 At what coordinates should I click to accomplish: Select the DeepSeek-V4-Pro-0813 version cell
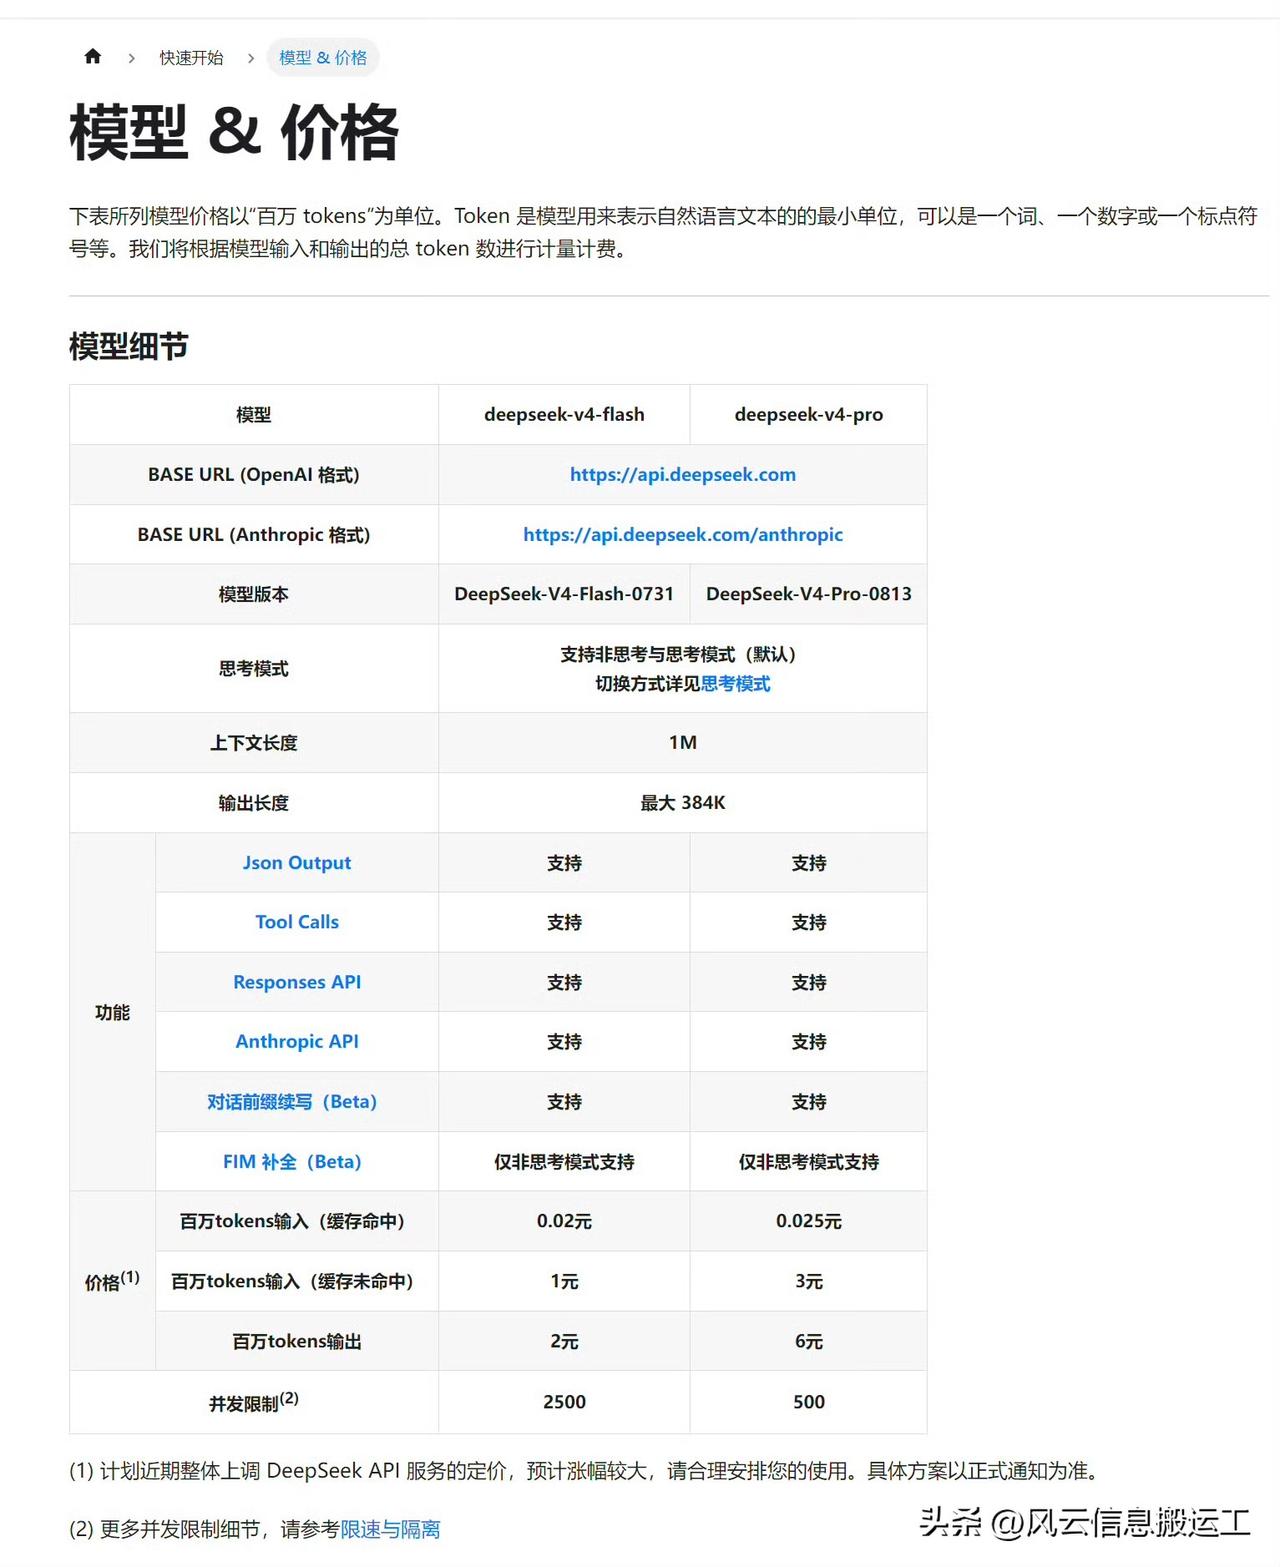tap(809, 594)
